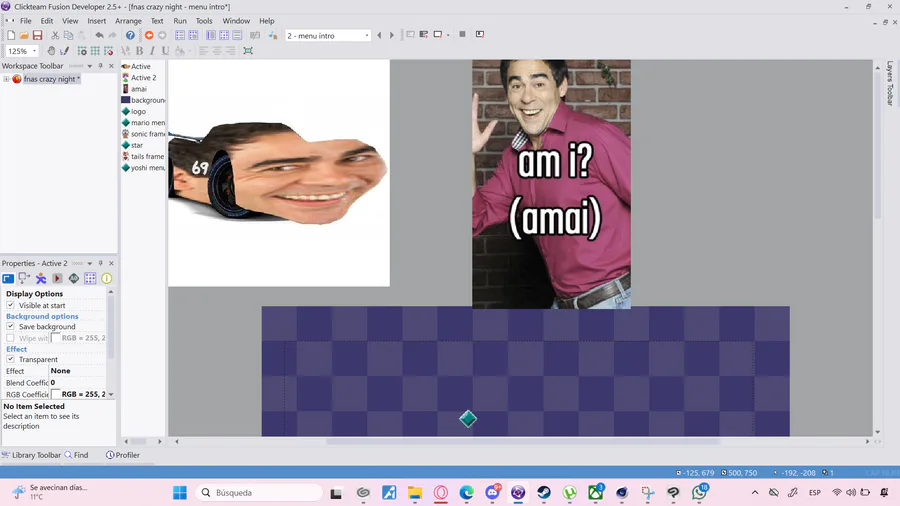The height and width of the screenshot is (506, 900).
Task: Undo the last action
Action: pyautogui.click(x=99, y=36)
